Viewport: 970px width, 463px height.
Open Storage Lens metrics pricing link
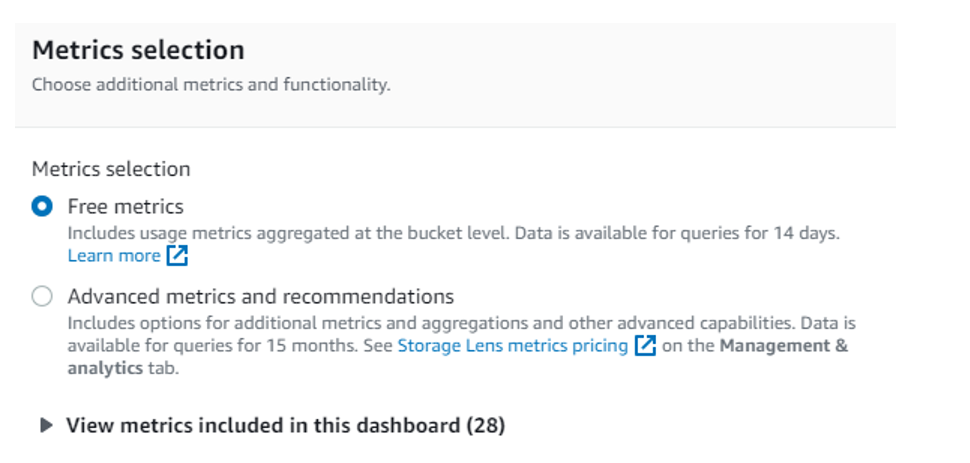point(512,346)
